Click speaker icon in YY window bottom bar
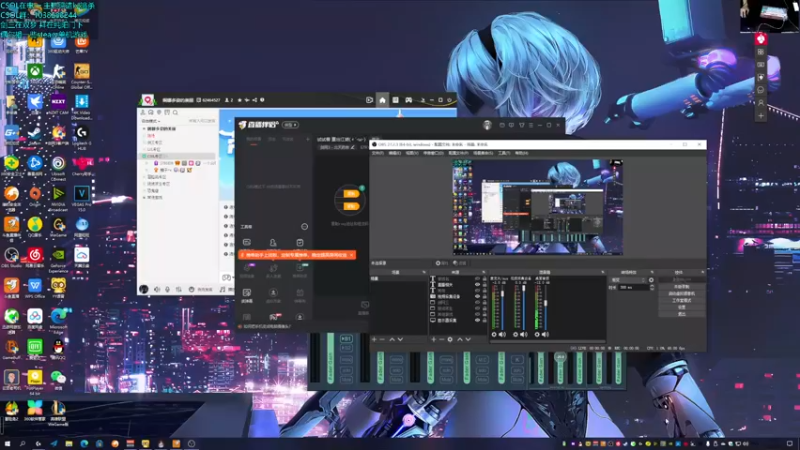The image size is (800, 450). coord(157,289)
